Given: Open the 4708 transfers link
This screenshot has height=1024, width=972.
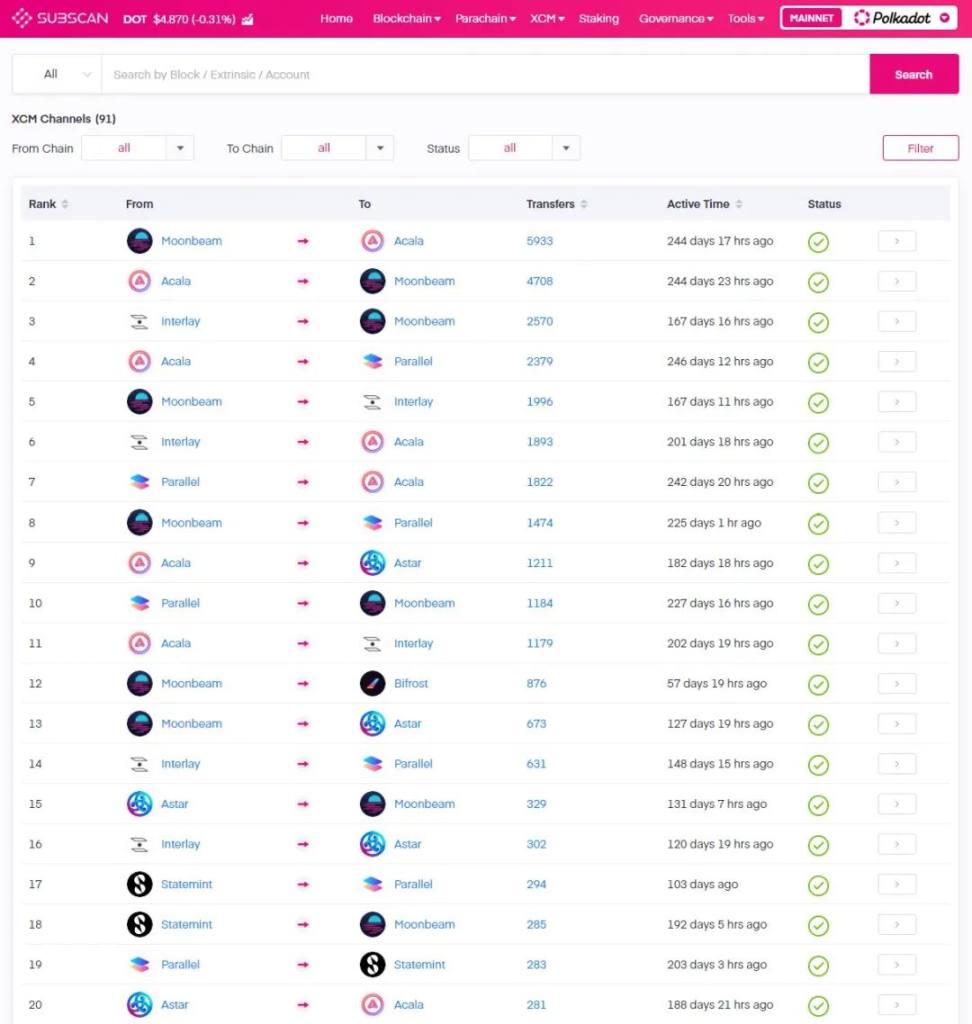Looking at the screenshot, I should [540, 281].
